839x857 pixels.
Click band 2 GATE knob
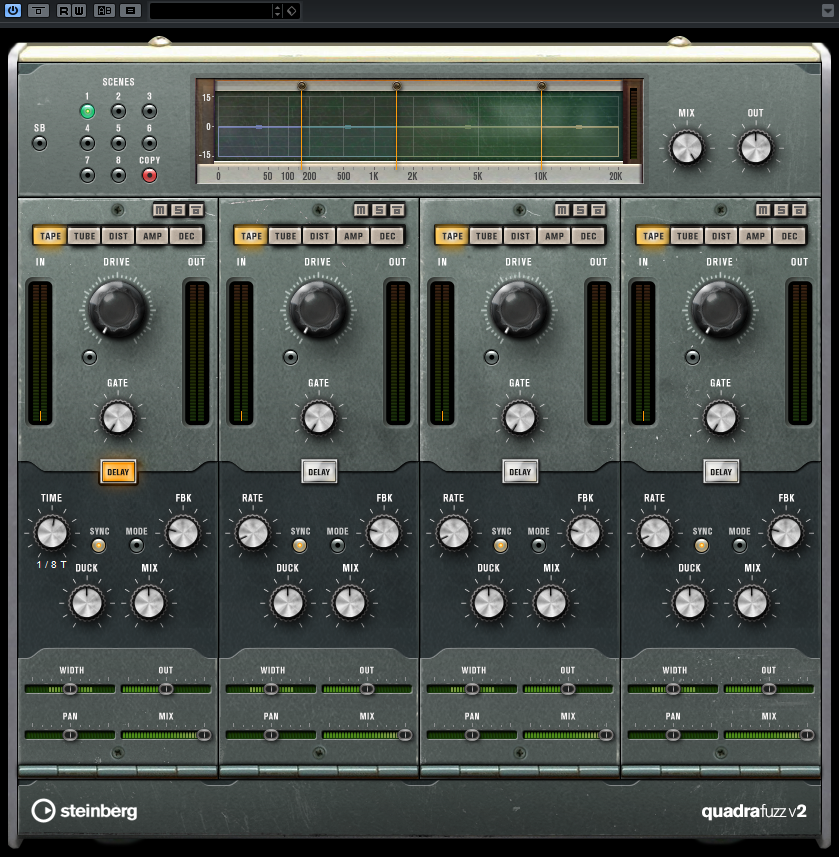[319, 419]
